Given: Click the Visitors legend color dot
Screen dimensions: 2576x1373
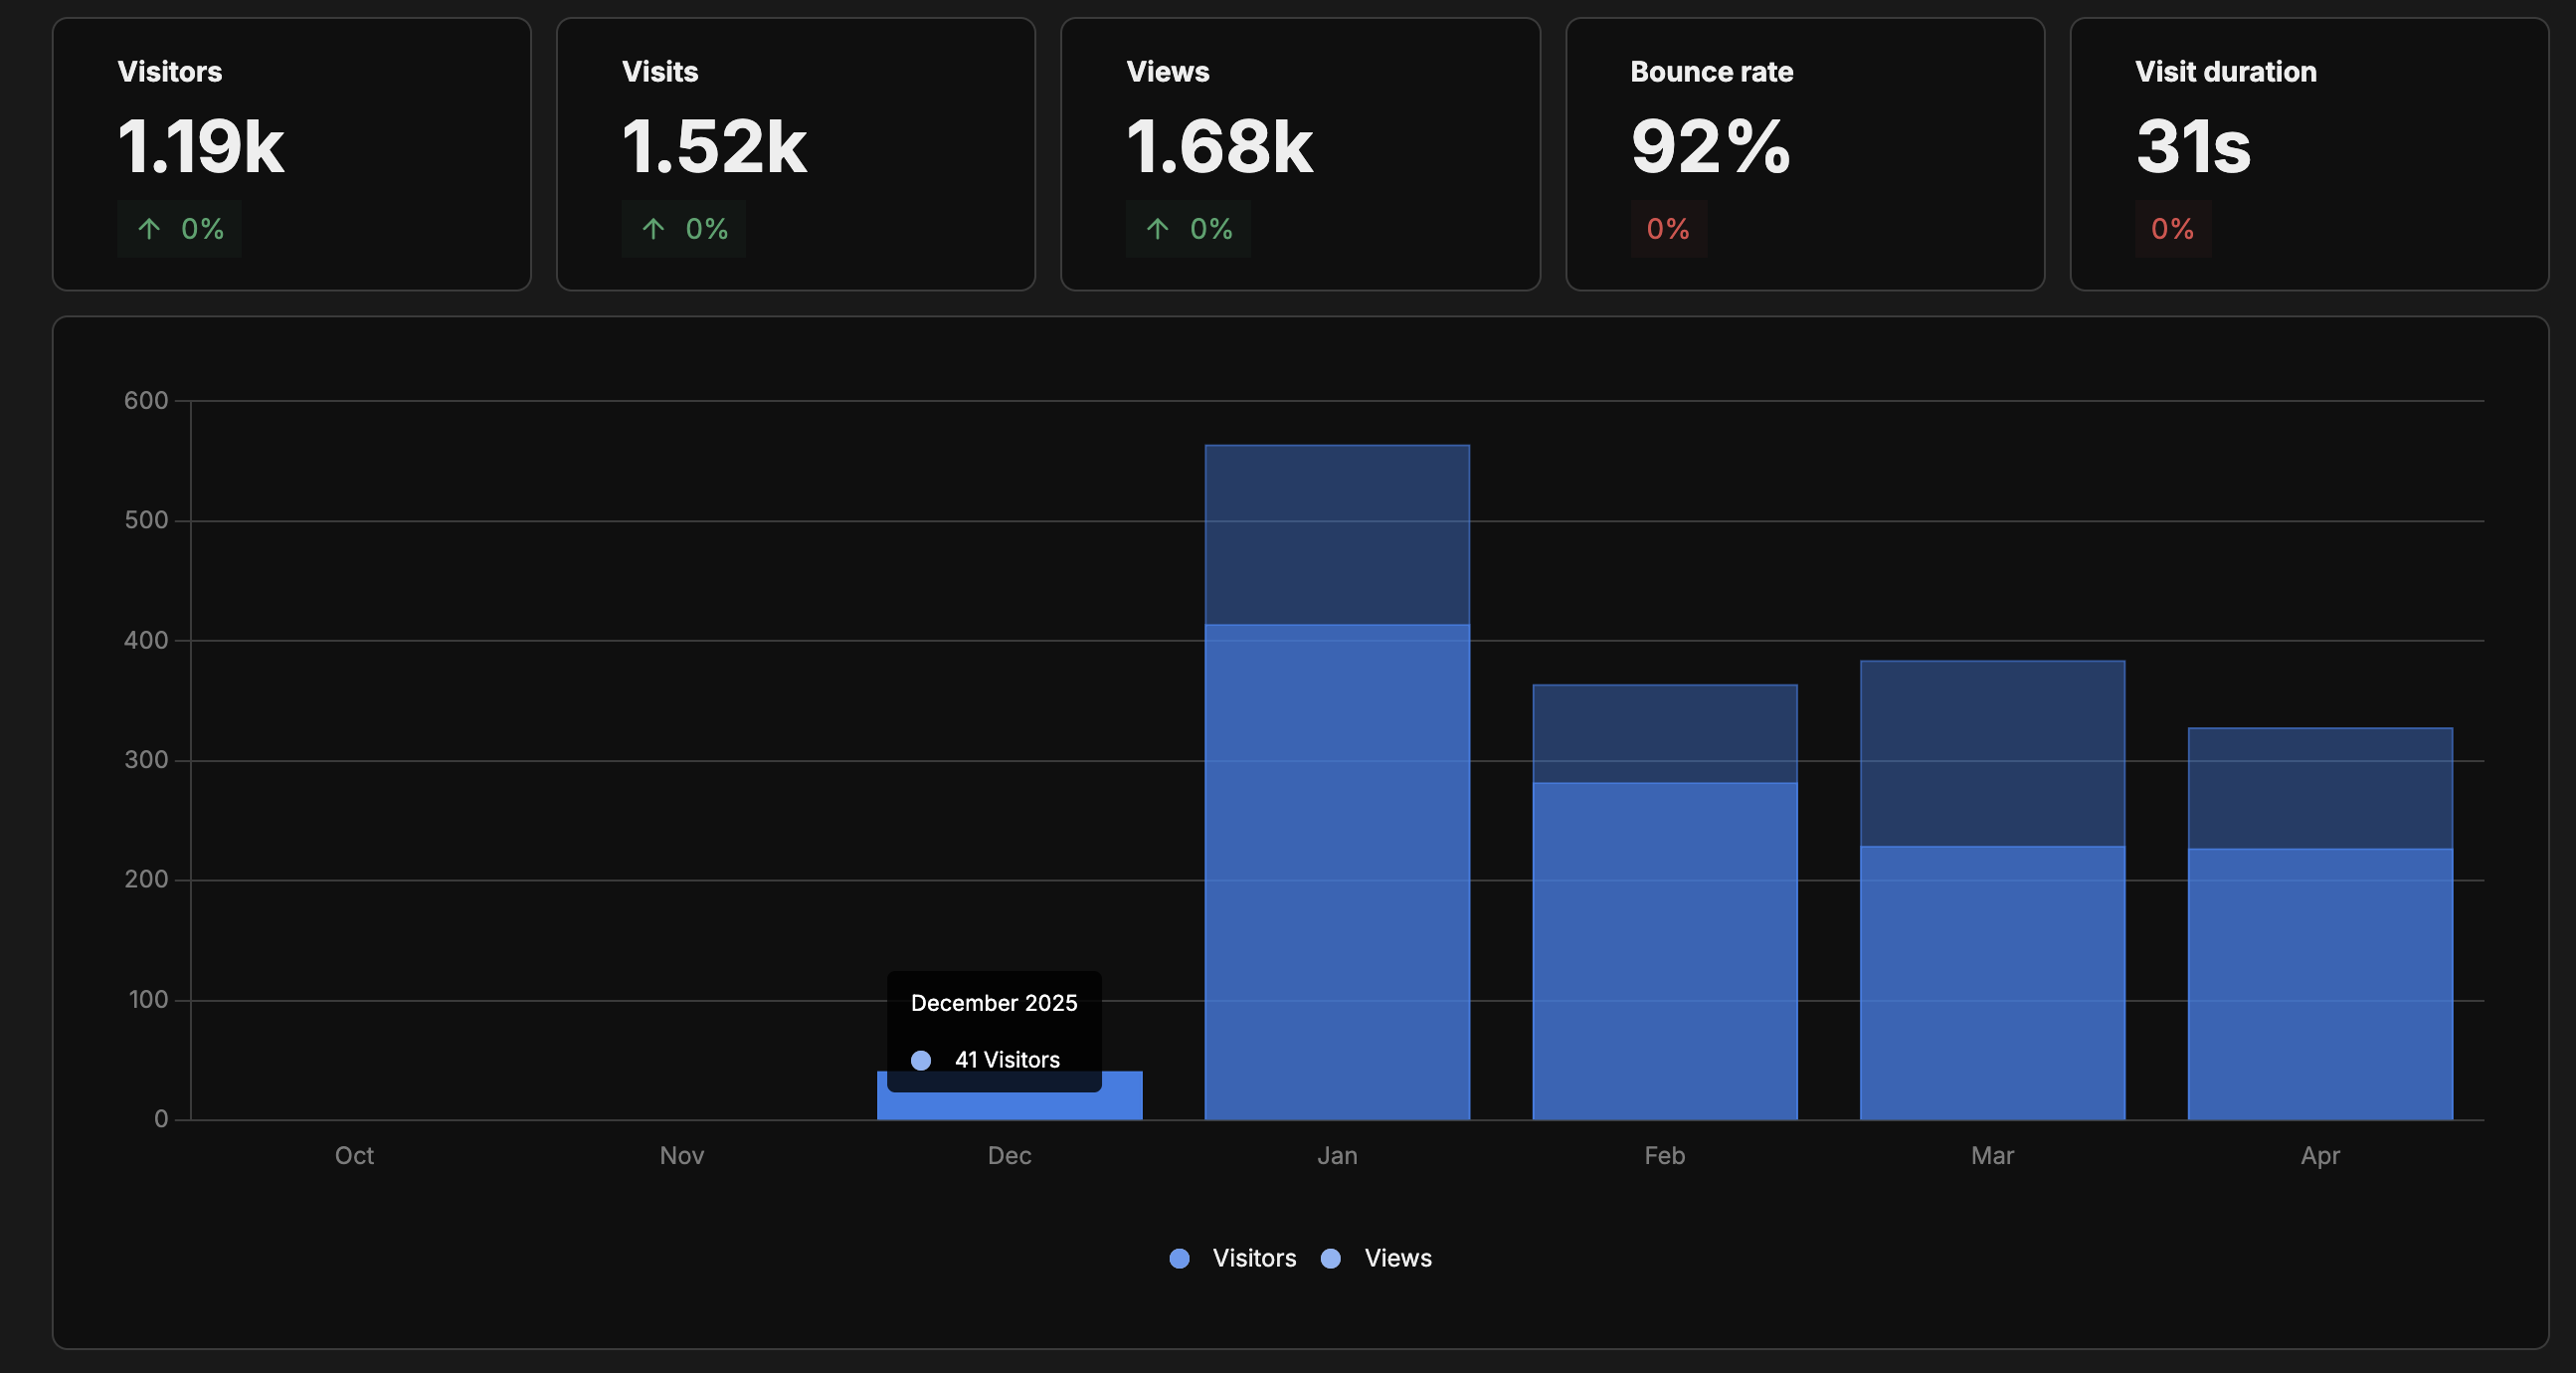Looking at the screenshot, I should pyautogui.click(x=1179, y=1259).
